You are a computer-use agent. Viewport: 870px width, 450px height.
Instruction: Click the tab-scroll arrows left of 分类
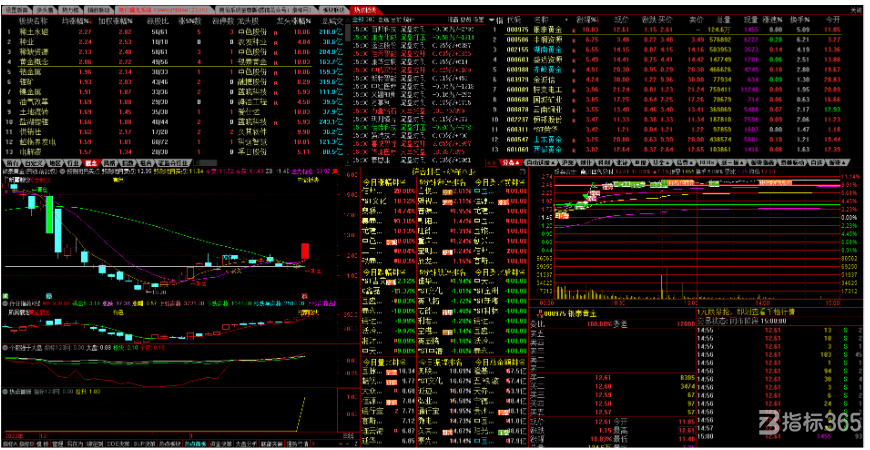[489, 163]
